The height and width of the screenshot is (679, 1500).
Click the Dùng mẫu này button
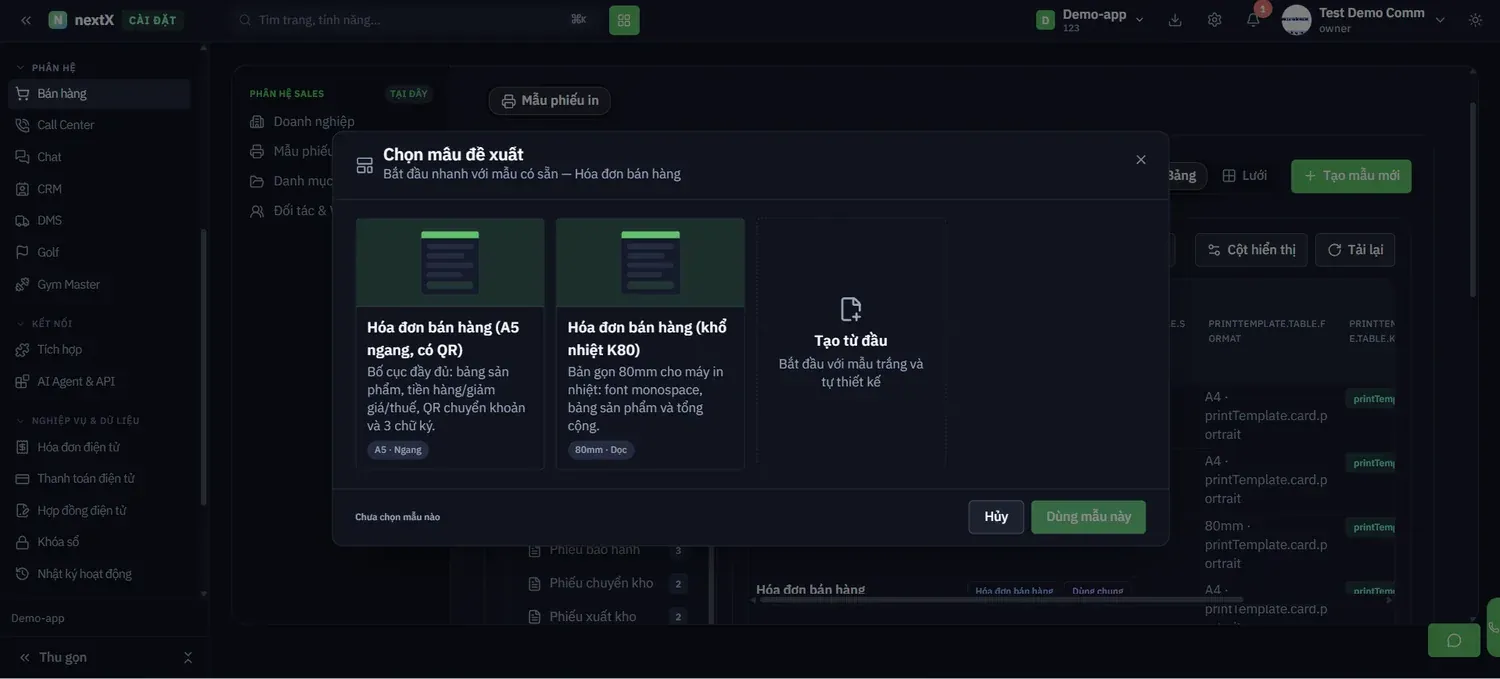(x=1088, y=517)
